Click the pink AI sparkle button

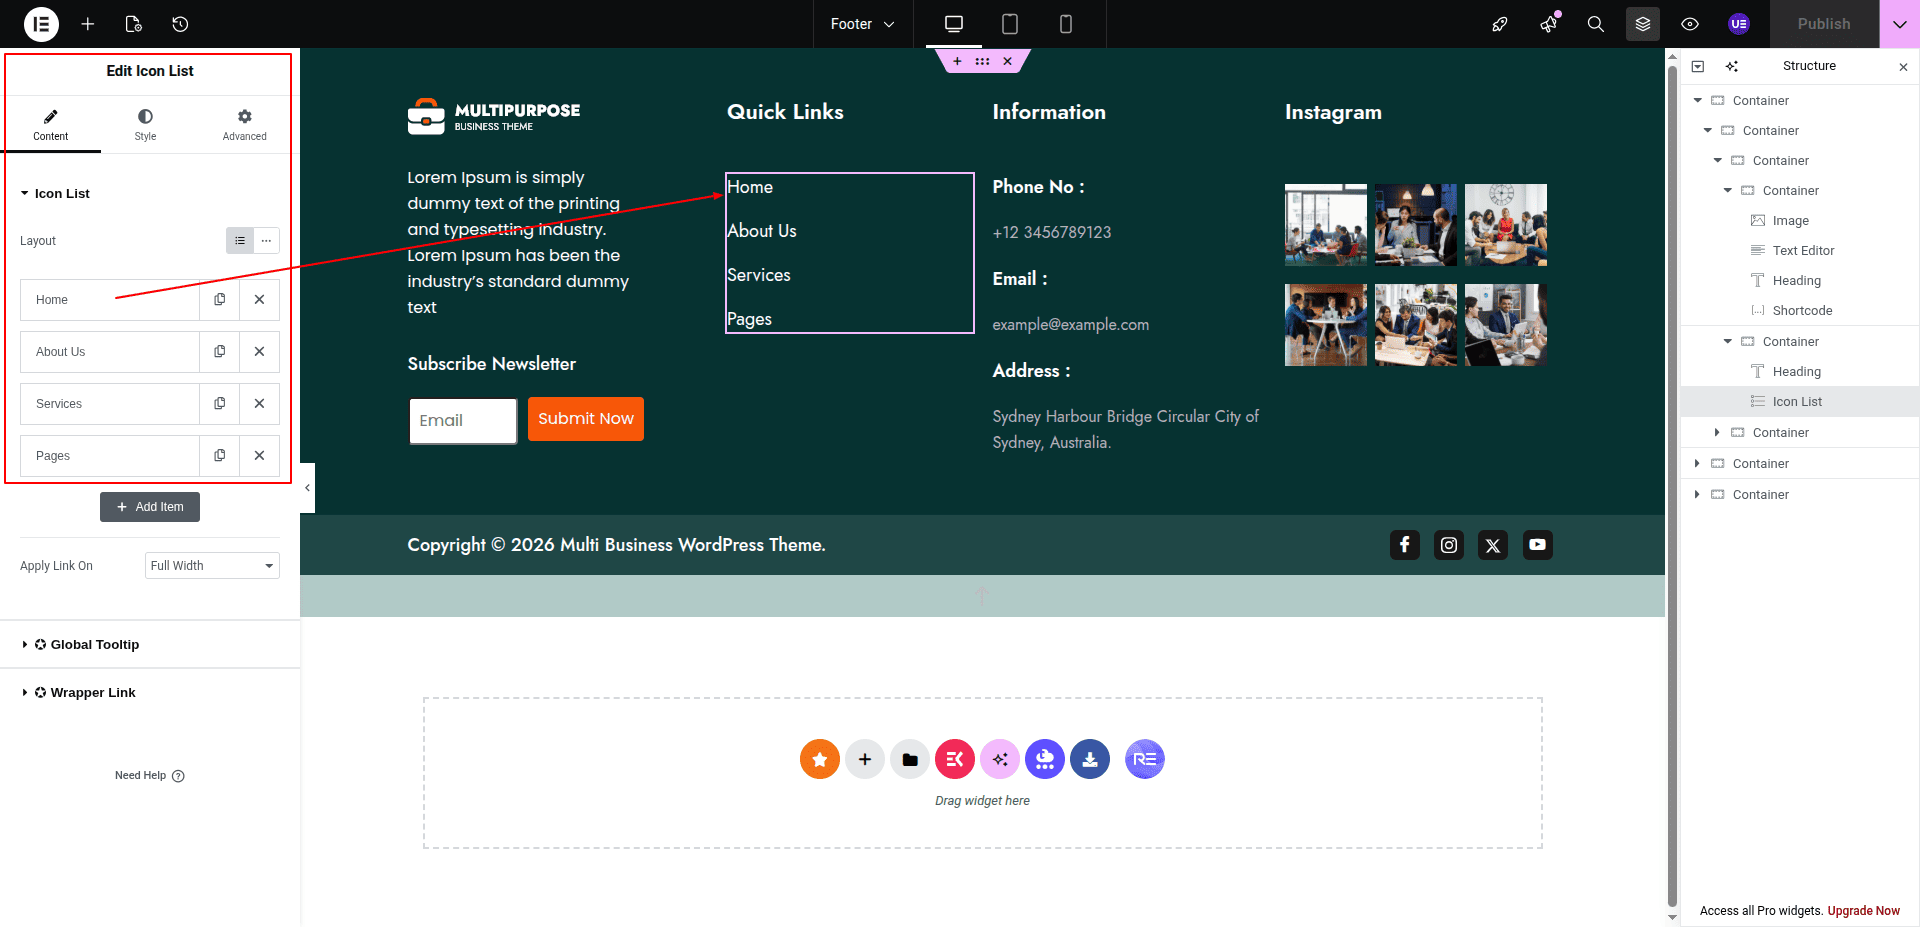(x=1000, y=759)
